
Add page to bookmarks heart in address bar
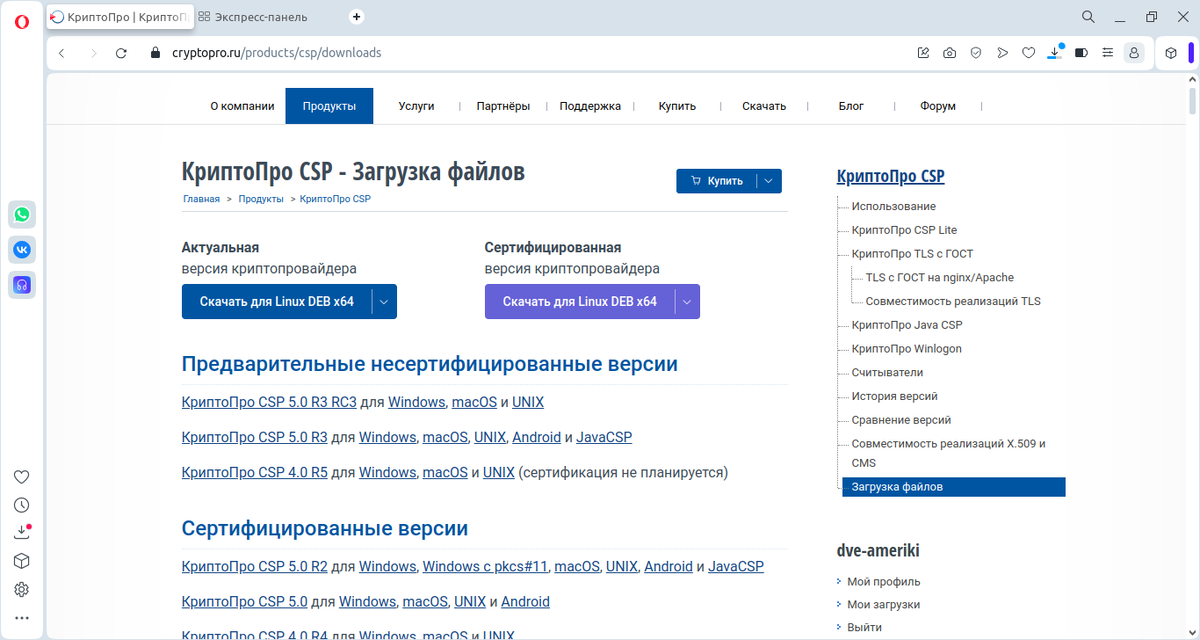1028,53
